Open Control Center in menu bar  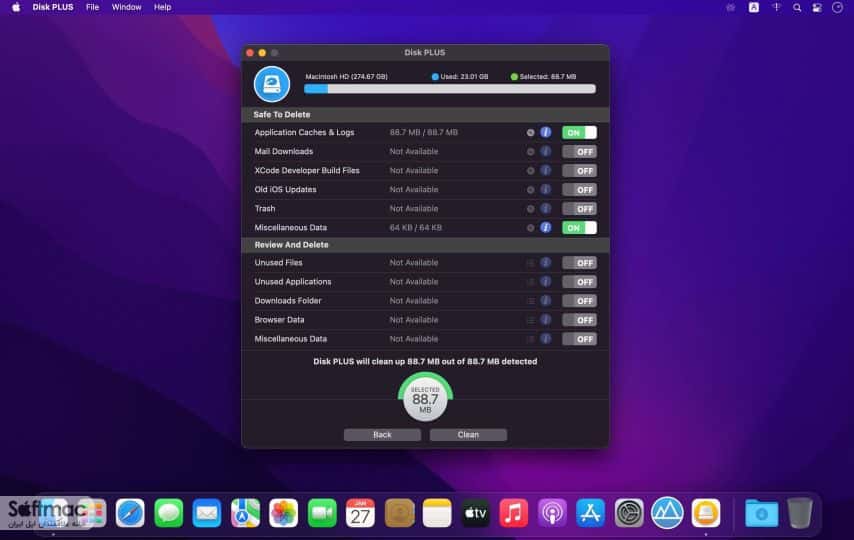(817, 8)
